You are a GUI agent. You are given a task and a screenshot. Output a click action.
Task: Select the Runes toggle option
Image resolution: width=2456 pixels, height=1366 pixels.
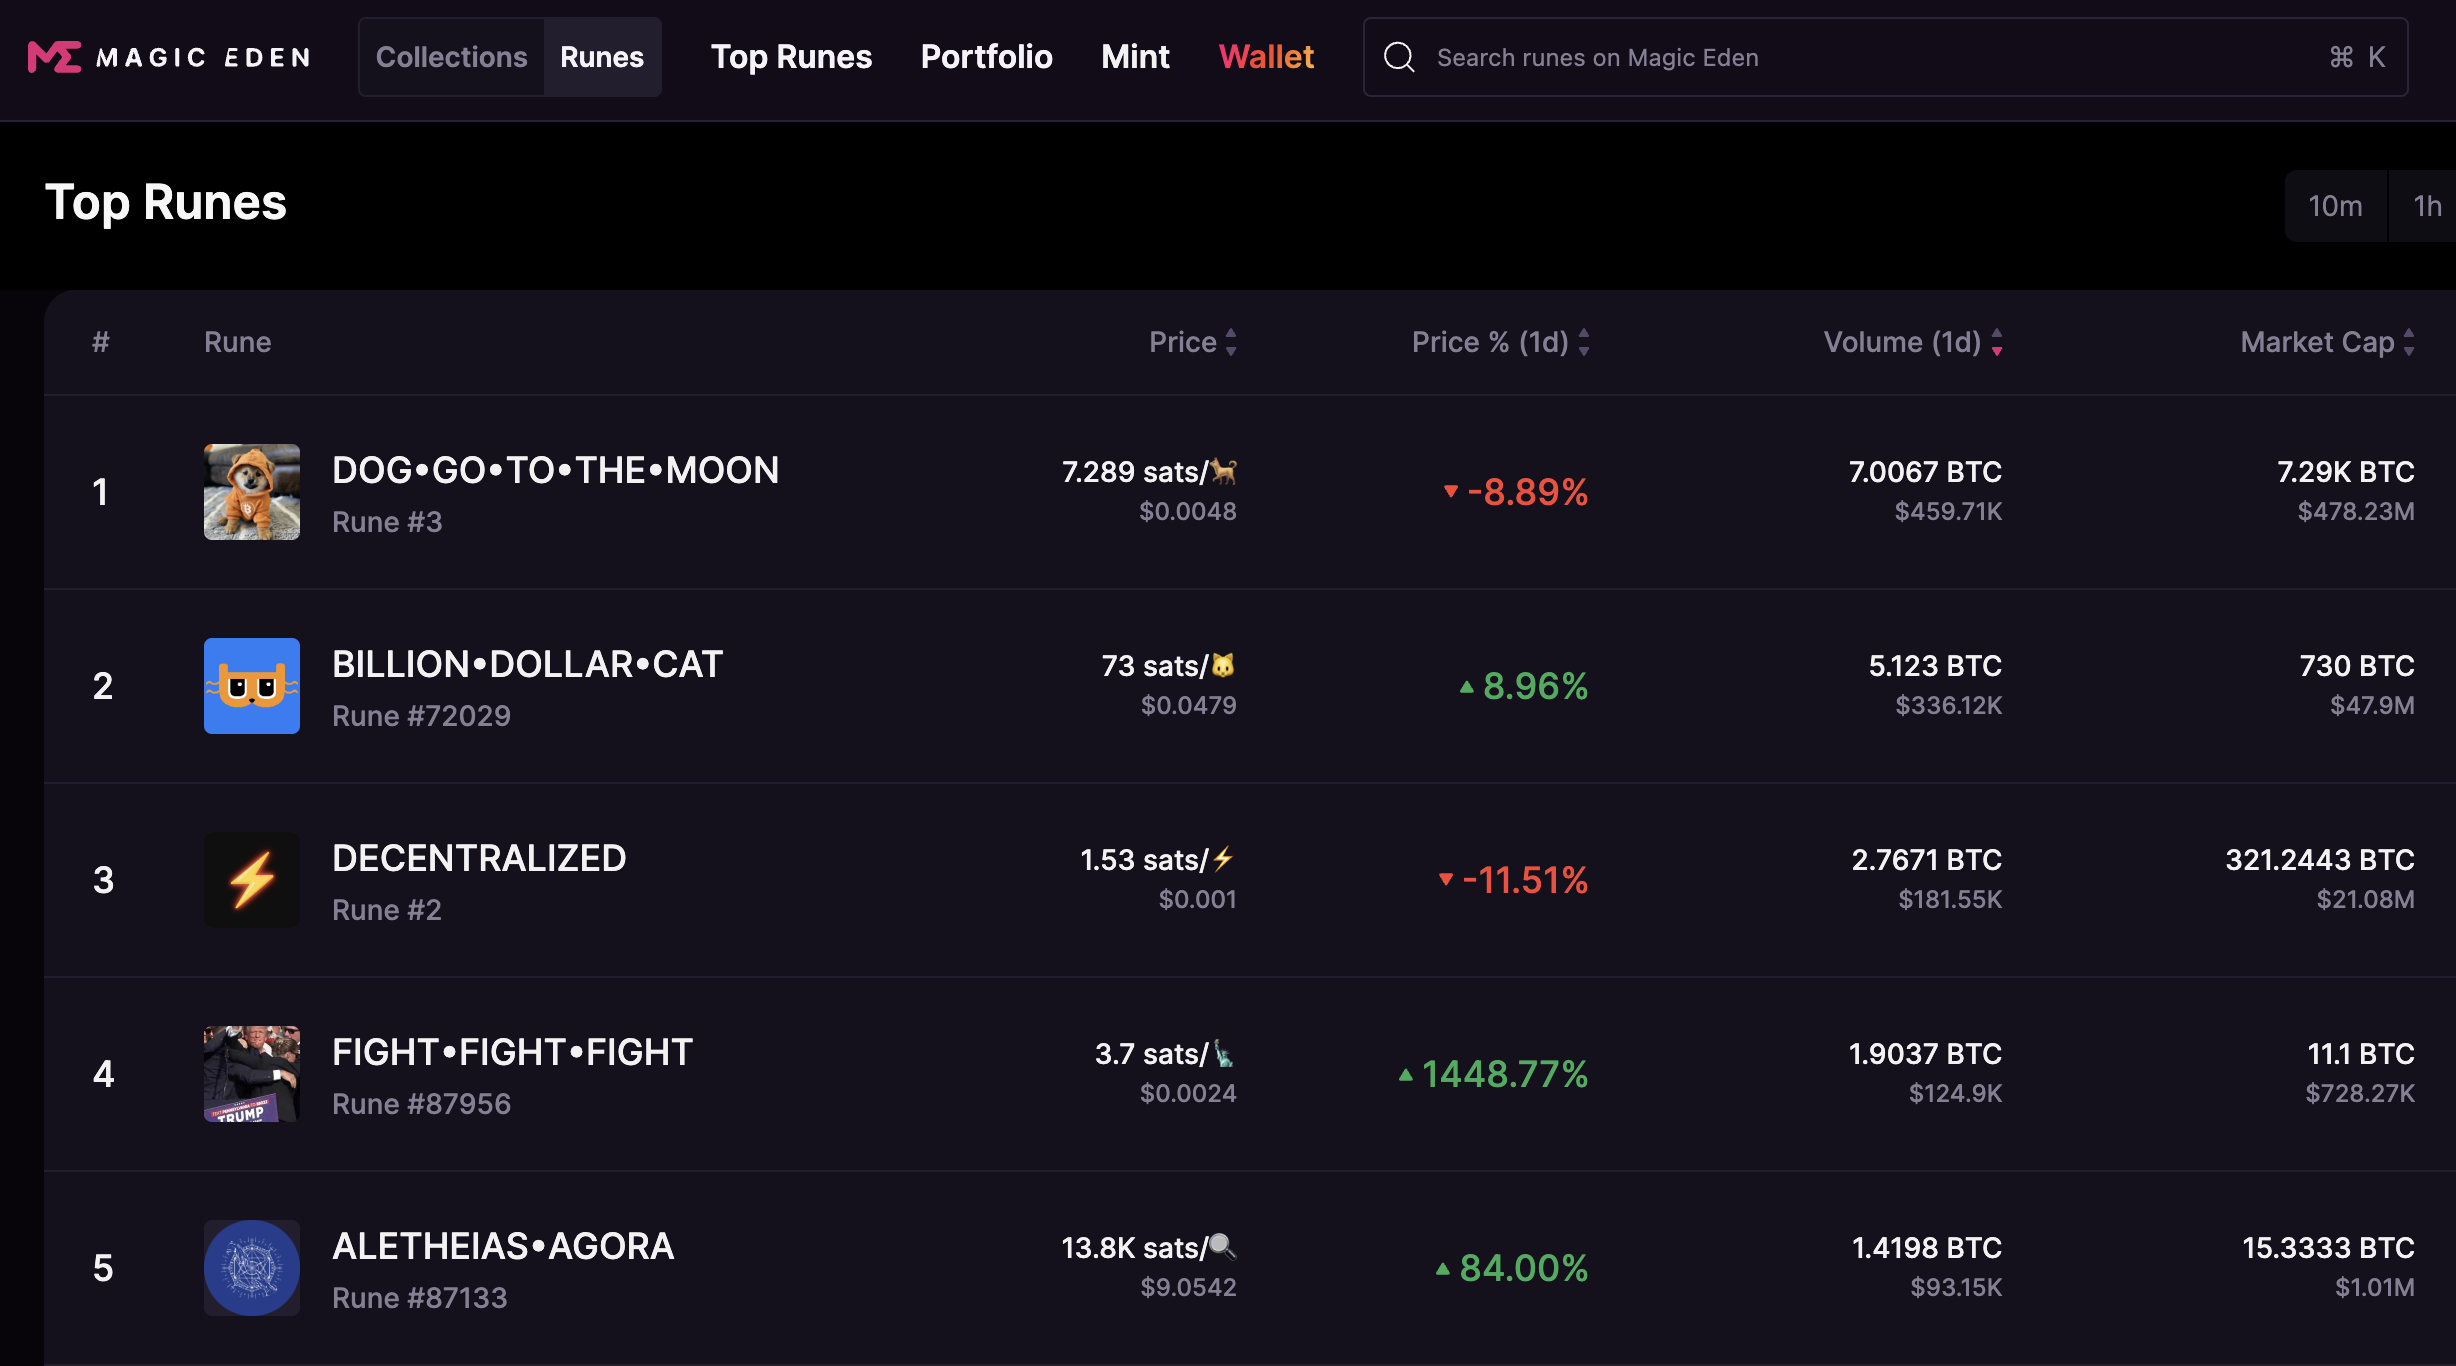(602, 57)
